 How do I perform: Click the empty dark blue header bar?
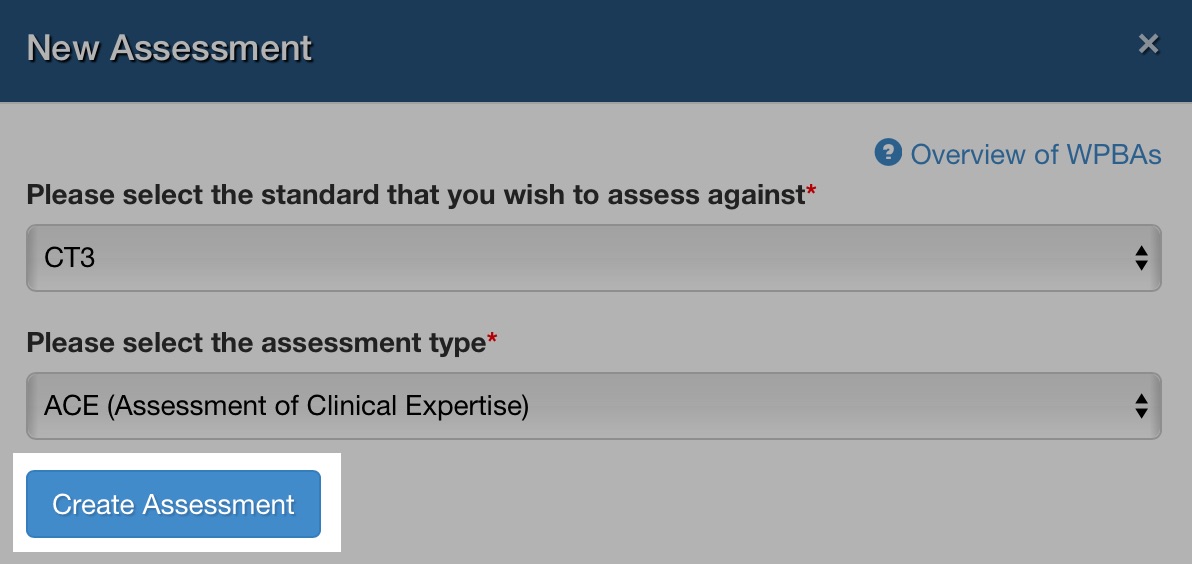point(700,48)
